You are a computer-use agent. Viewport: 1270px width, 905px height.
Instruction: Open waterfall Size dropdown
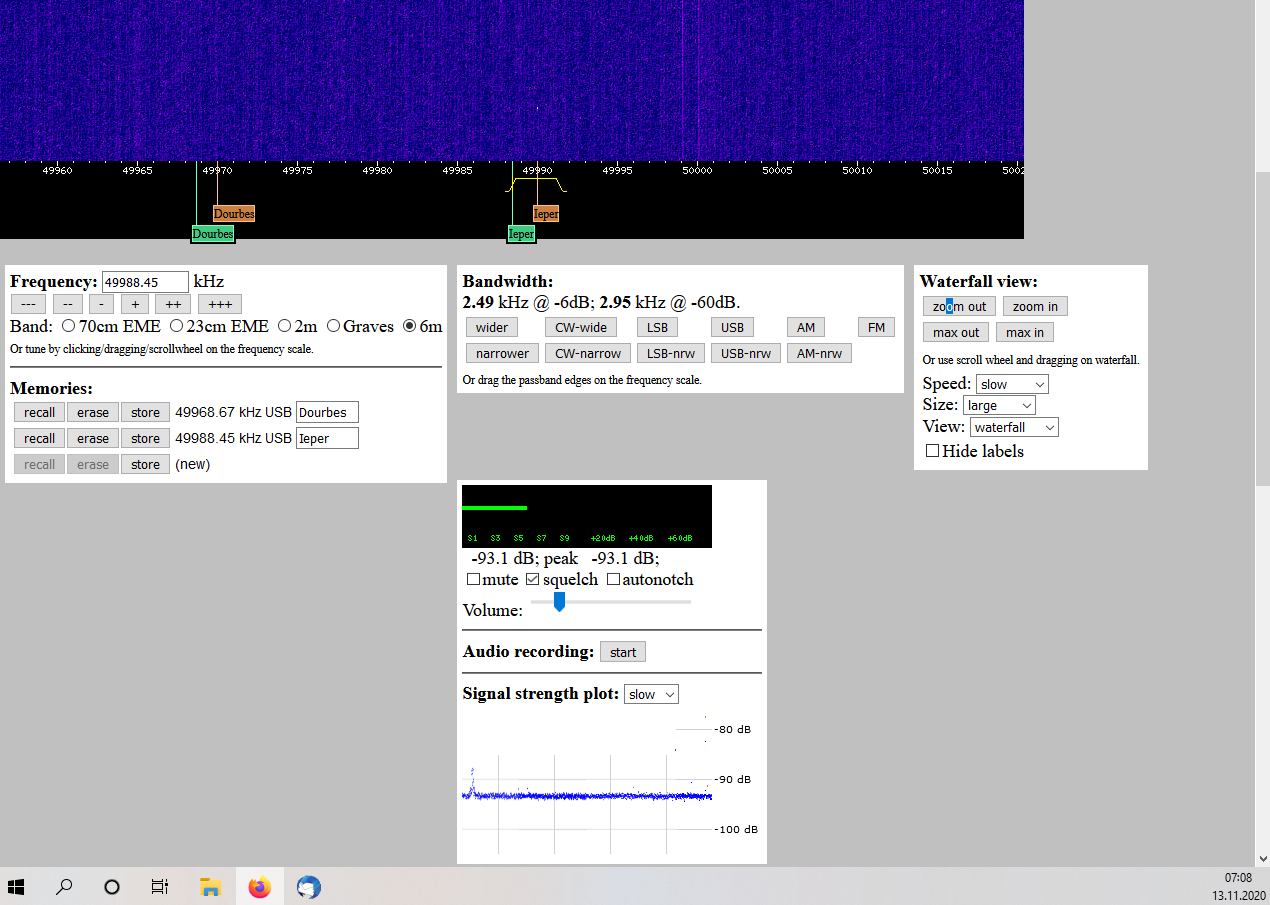999,405
